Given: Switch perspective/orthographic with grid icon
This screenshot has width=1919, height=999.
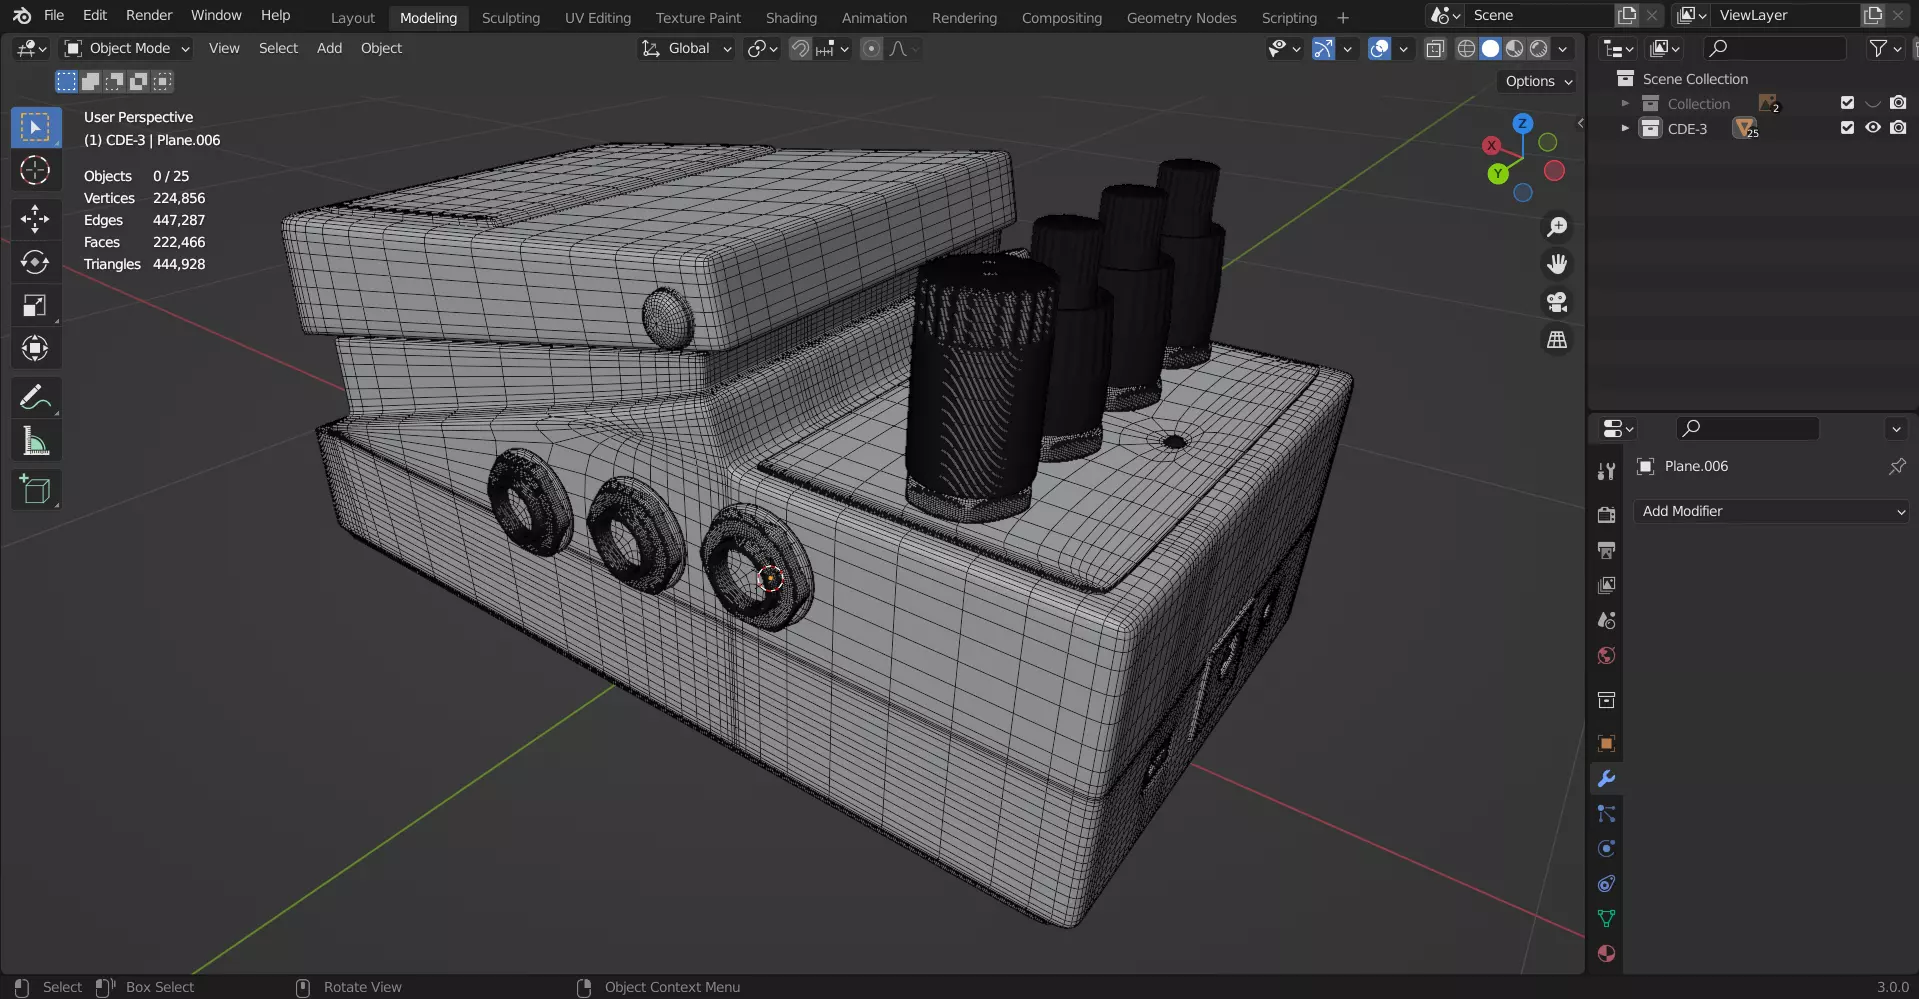Looking at the screenshot, I should click(x=1557, y=340).
